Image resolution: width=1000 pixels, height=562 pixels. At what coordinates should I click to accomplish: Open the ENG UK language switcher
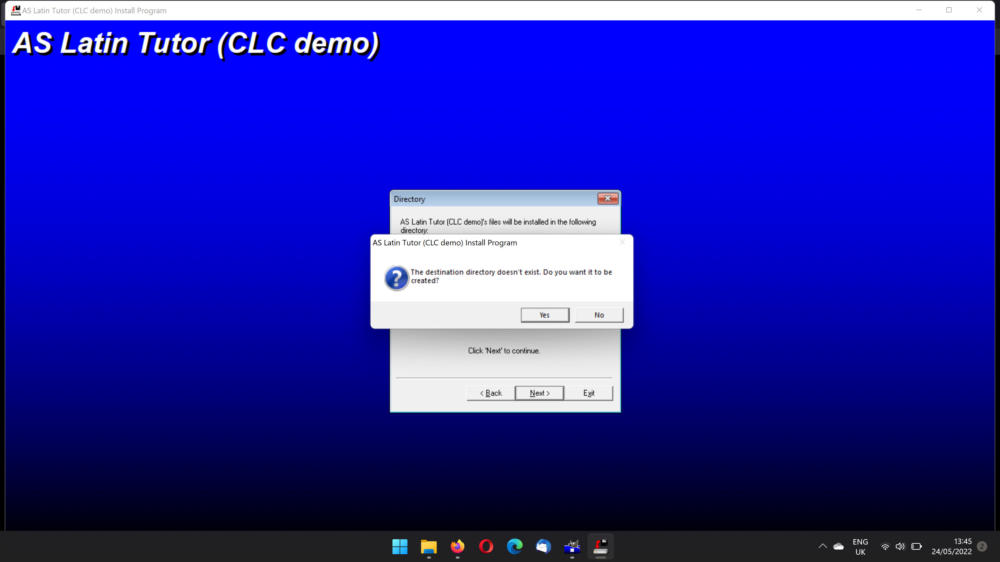tap(860, 546)
